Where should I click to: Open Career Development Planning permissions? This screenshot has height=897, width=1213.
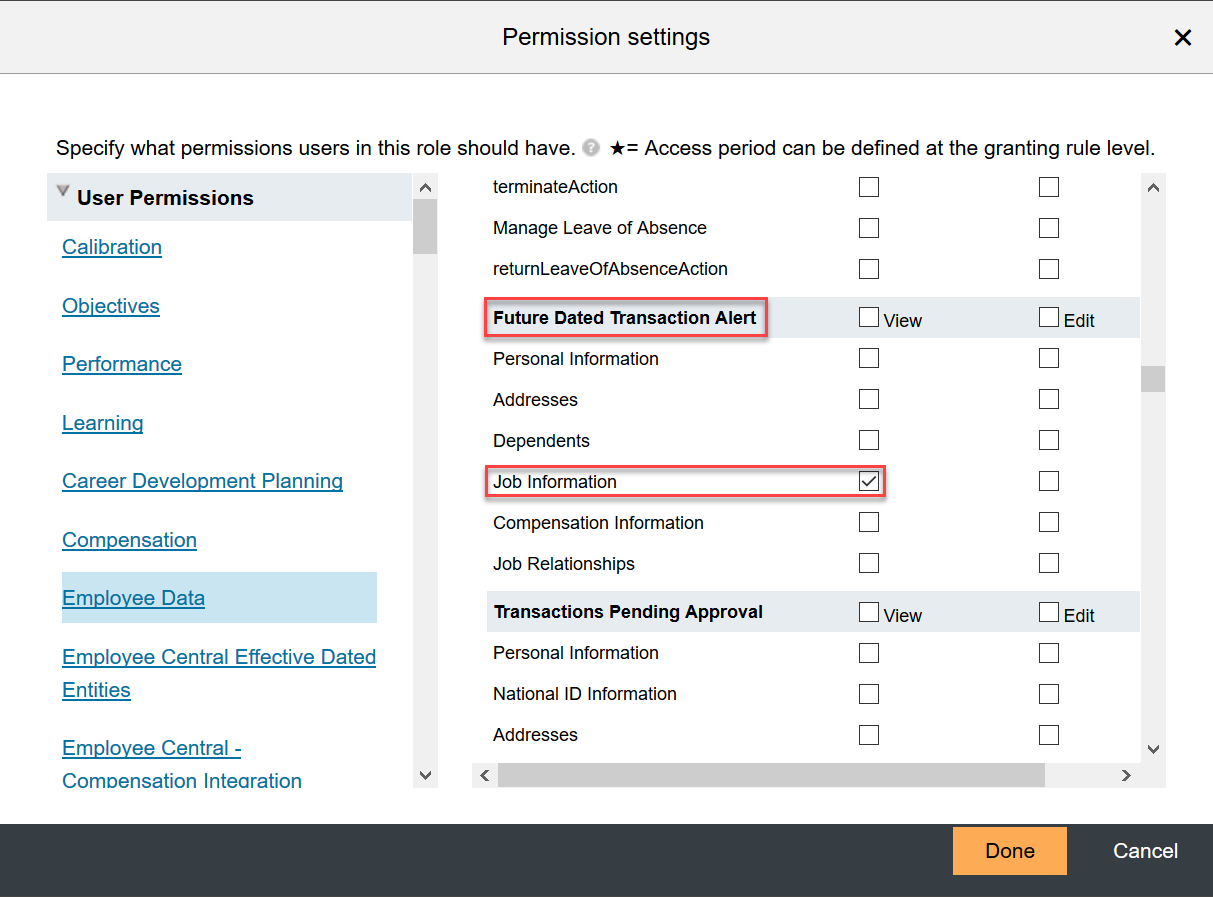[202, 481]
